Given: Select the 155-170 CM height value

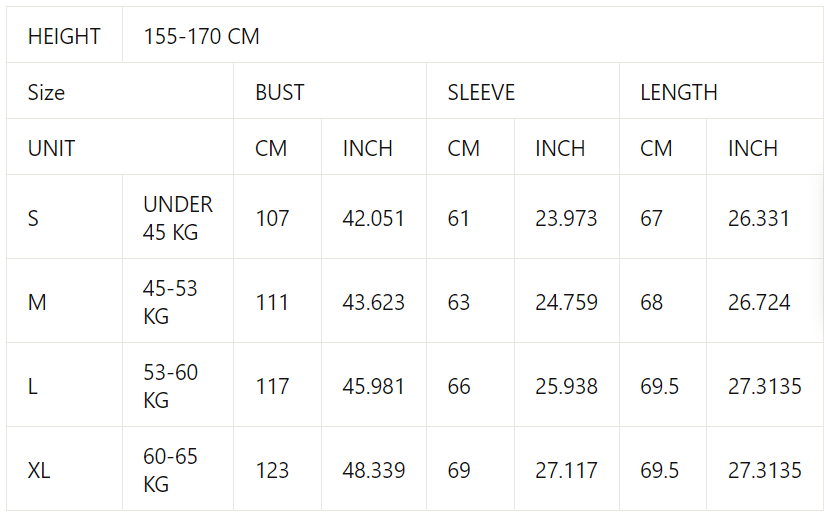Looking at the screenshot, I should (201, 37).
